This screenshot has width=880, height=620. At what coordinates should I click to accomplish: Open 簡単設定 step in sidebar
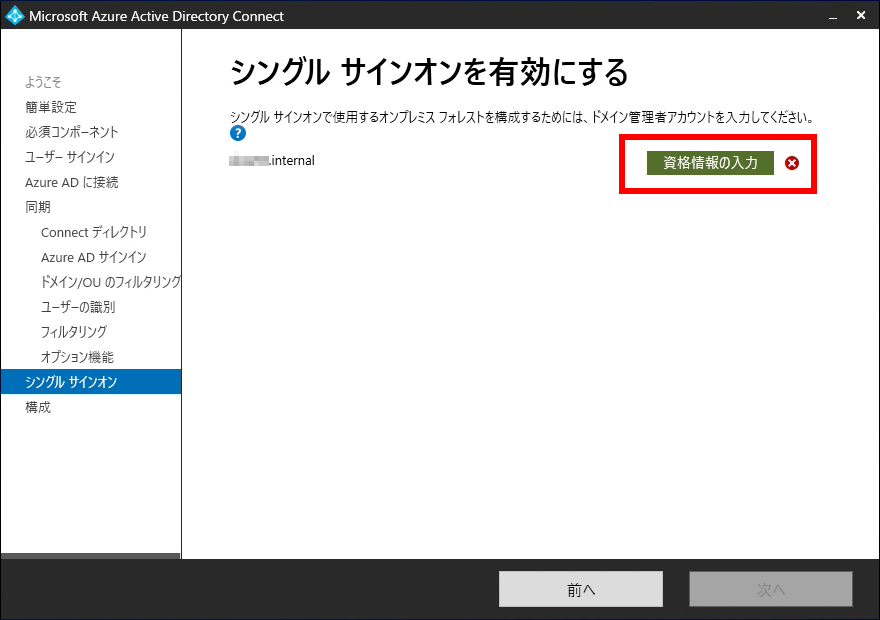[51, 107]
